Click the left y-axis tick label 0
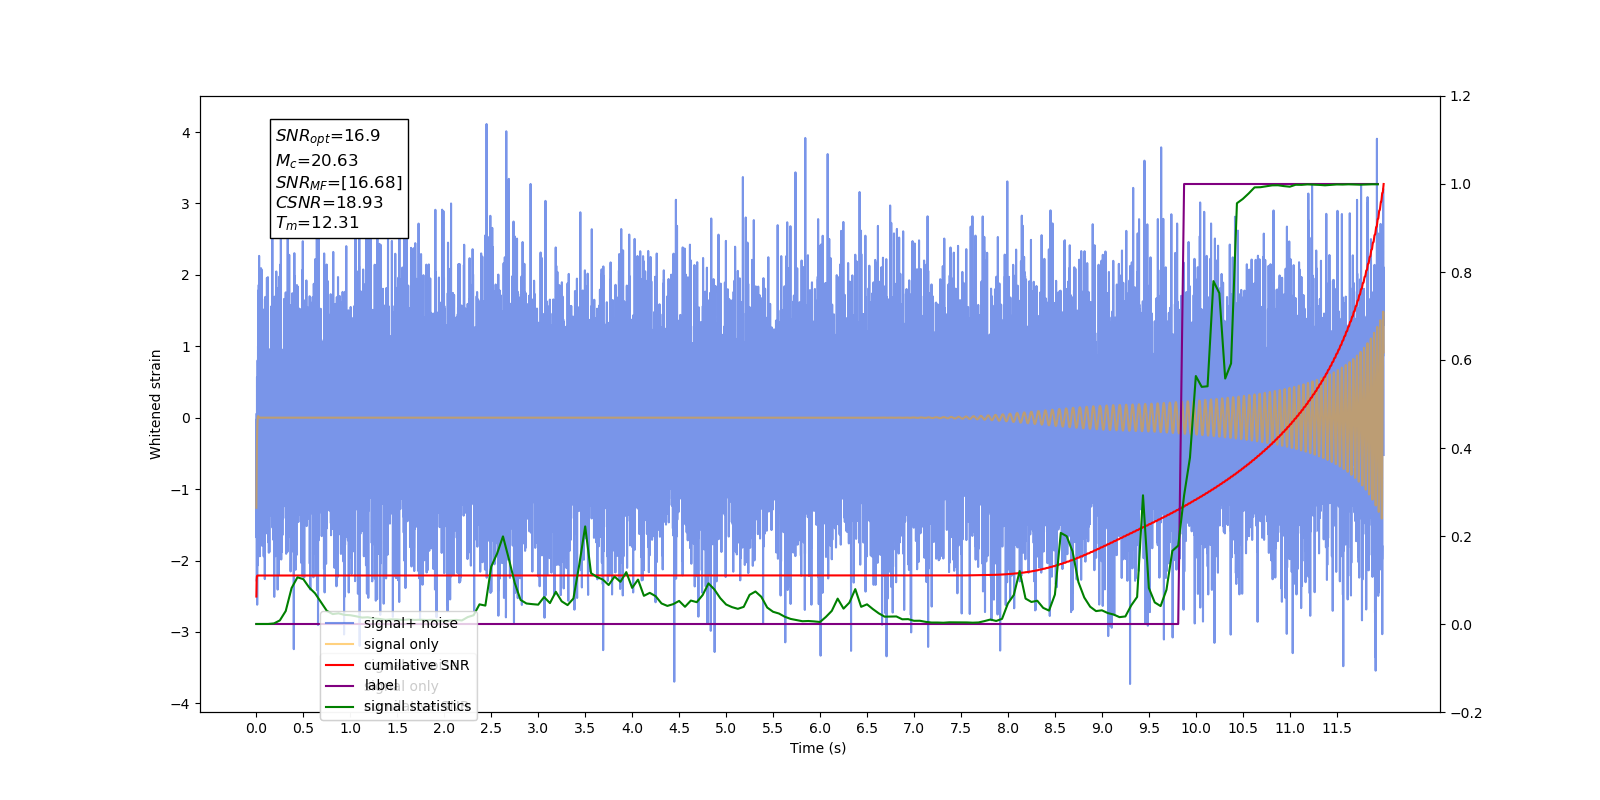Image resolution: width=1600 pixels, height=800 pixels. (186, 418)
